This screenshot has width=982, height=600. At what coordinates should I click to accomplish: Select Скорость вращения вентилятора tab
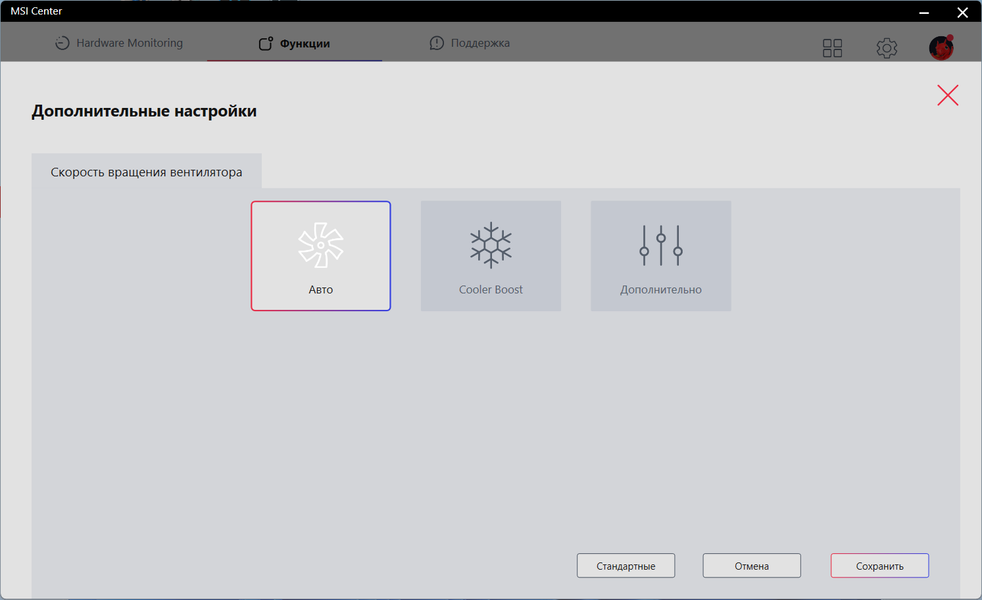[147, 171]
